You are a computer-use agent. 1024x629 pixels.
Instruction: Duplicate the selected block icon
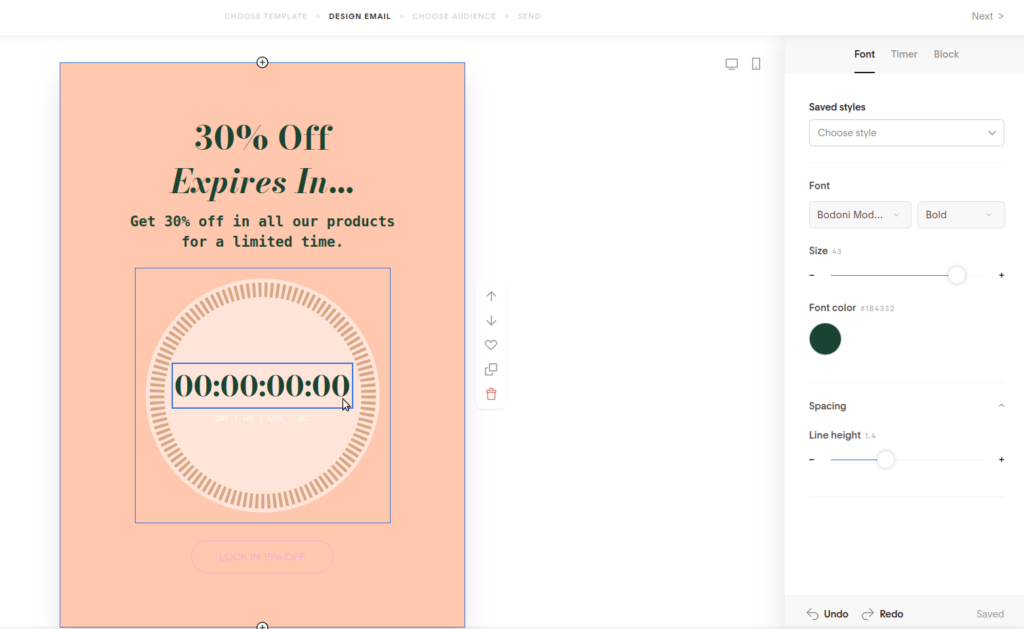[x=491, y=370]
